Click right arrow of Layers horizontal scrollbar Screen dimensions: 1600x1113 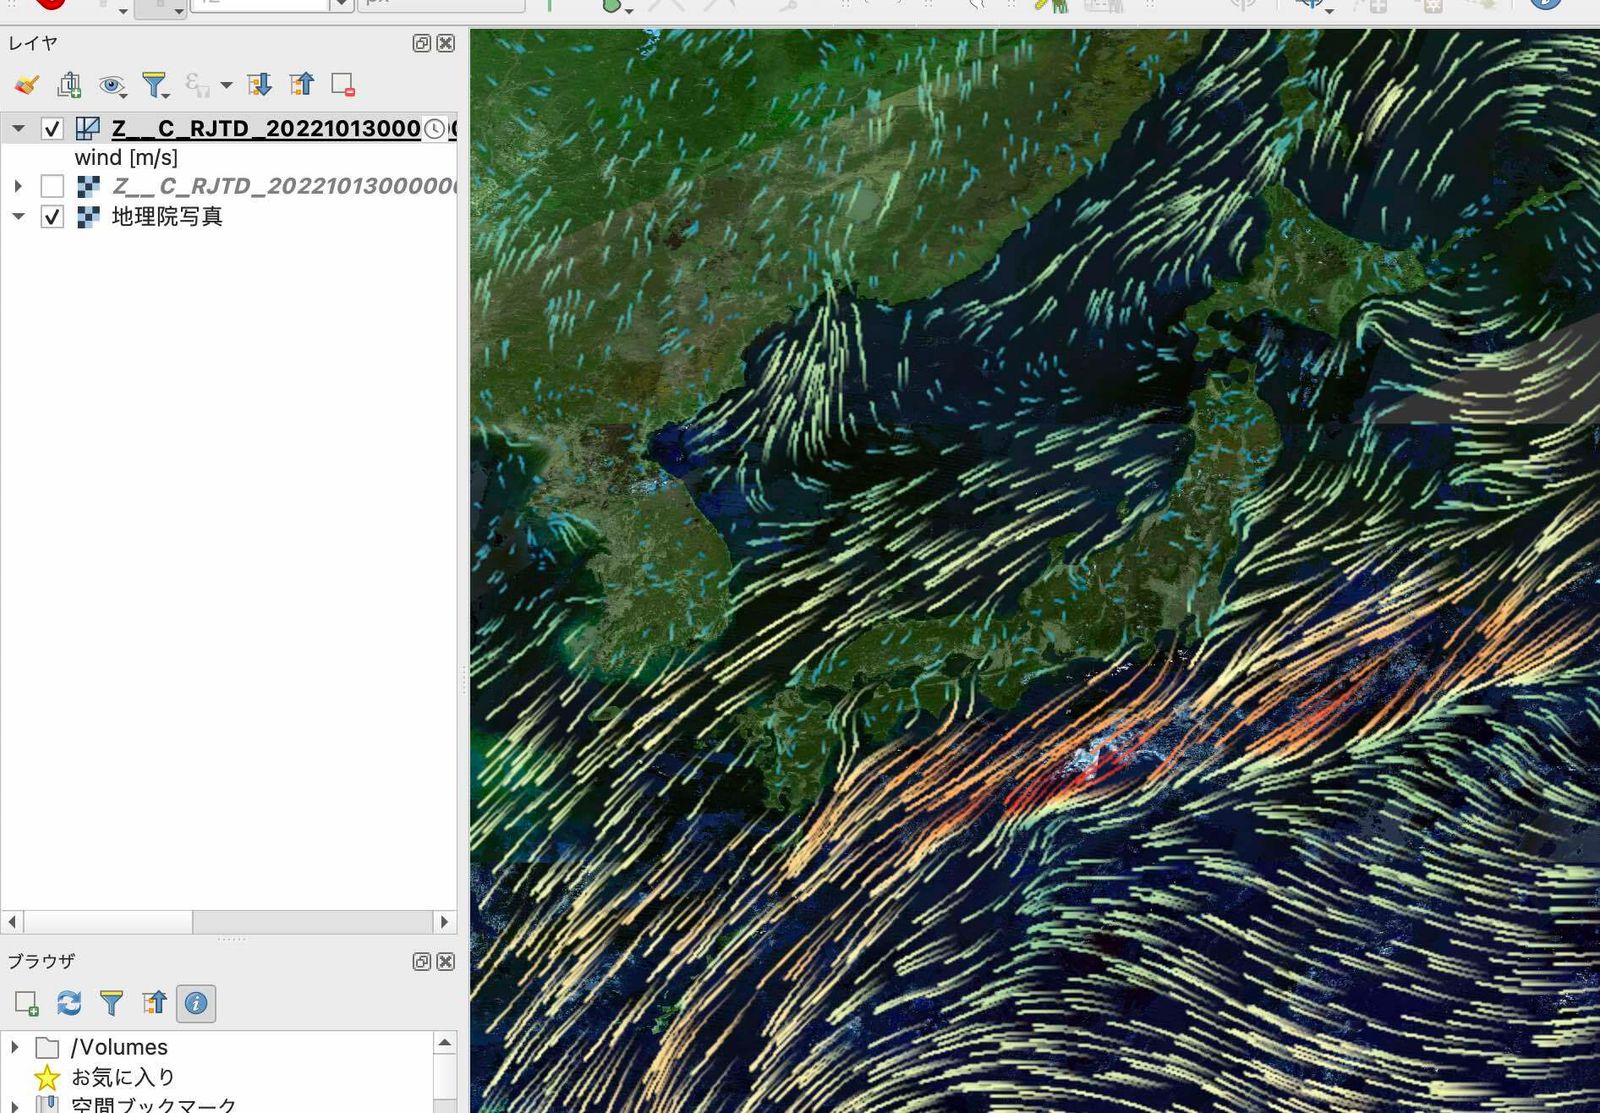[445, 921]
